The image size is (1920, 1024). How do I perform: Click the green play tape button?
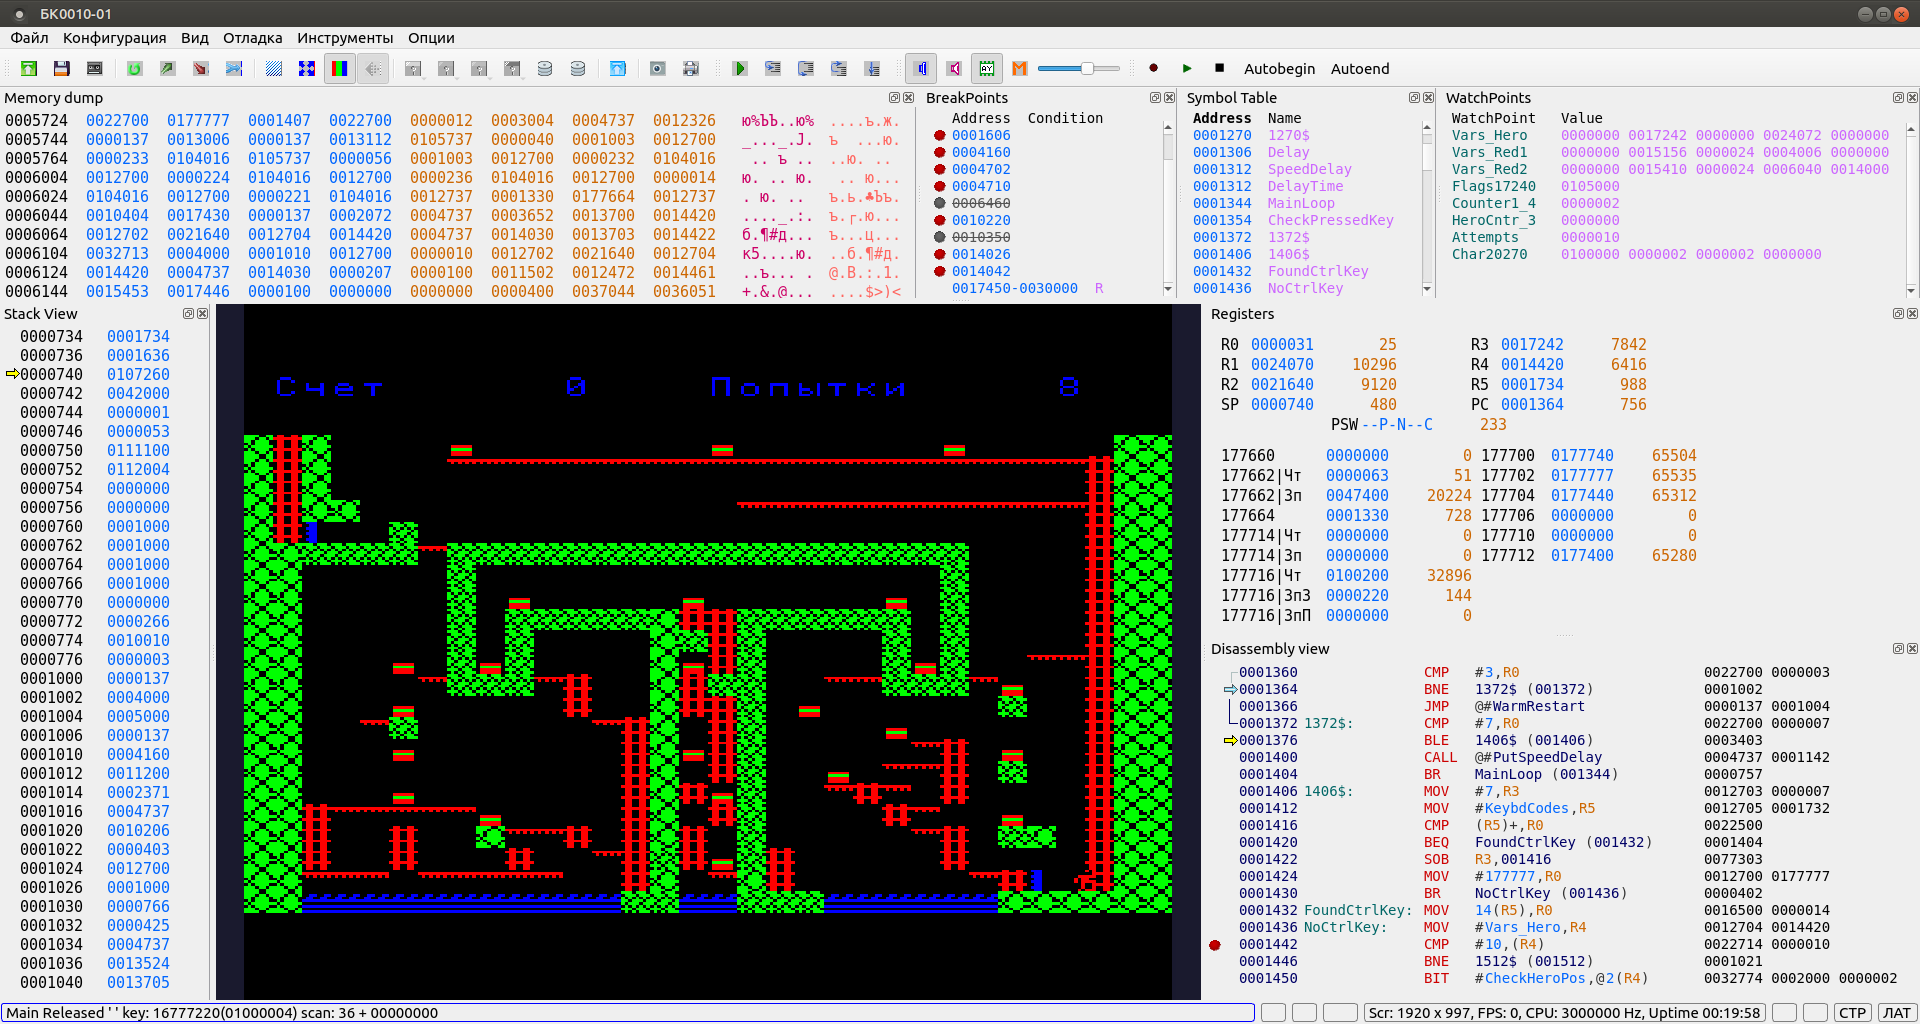(1187, 68)
